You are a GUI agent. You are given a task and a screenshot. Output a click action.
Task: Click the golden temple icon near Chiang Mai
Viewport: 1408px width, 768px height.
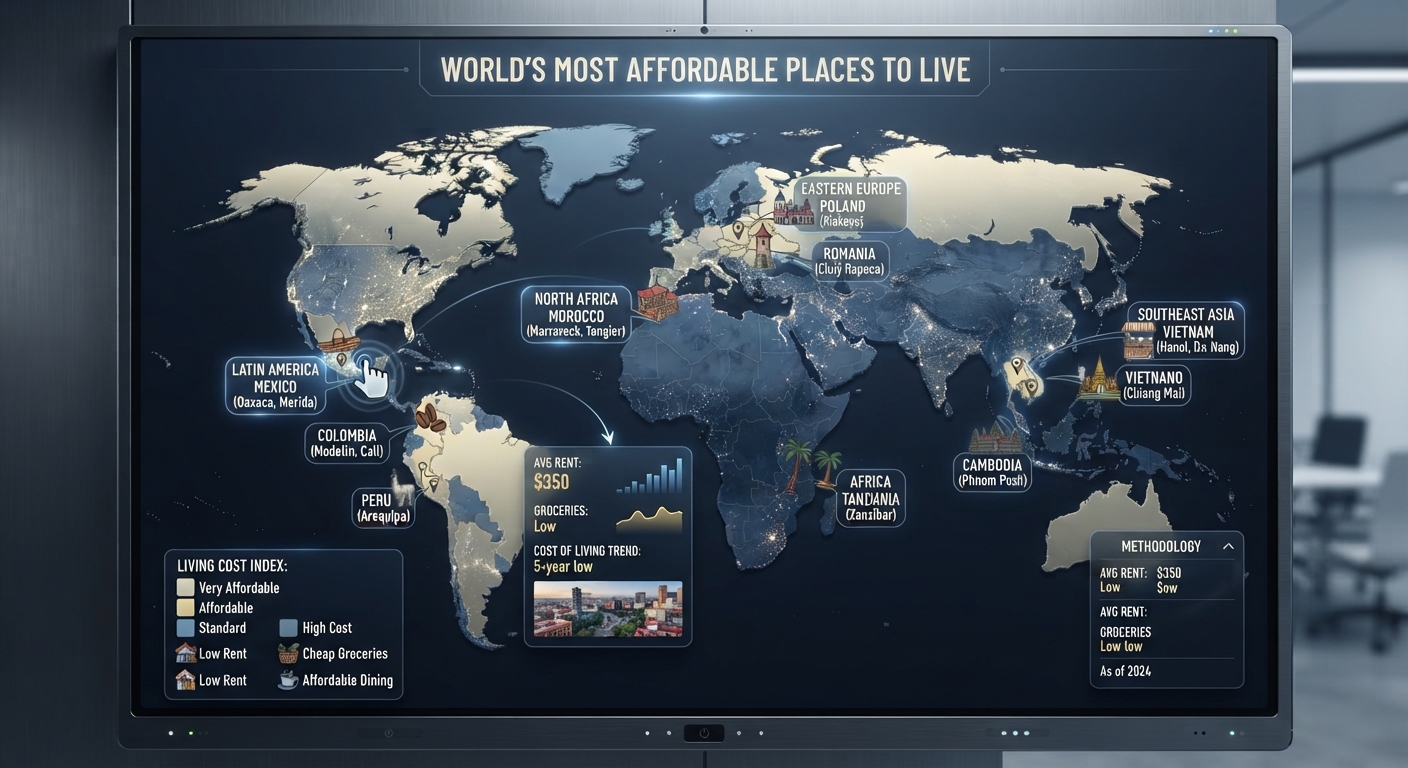point(1097,379)
